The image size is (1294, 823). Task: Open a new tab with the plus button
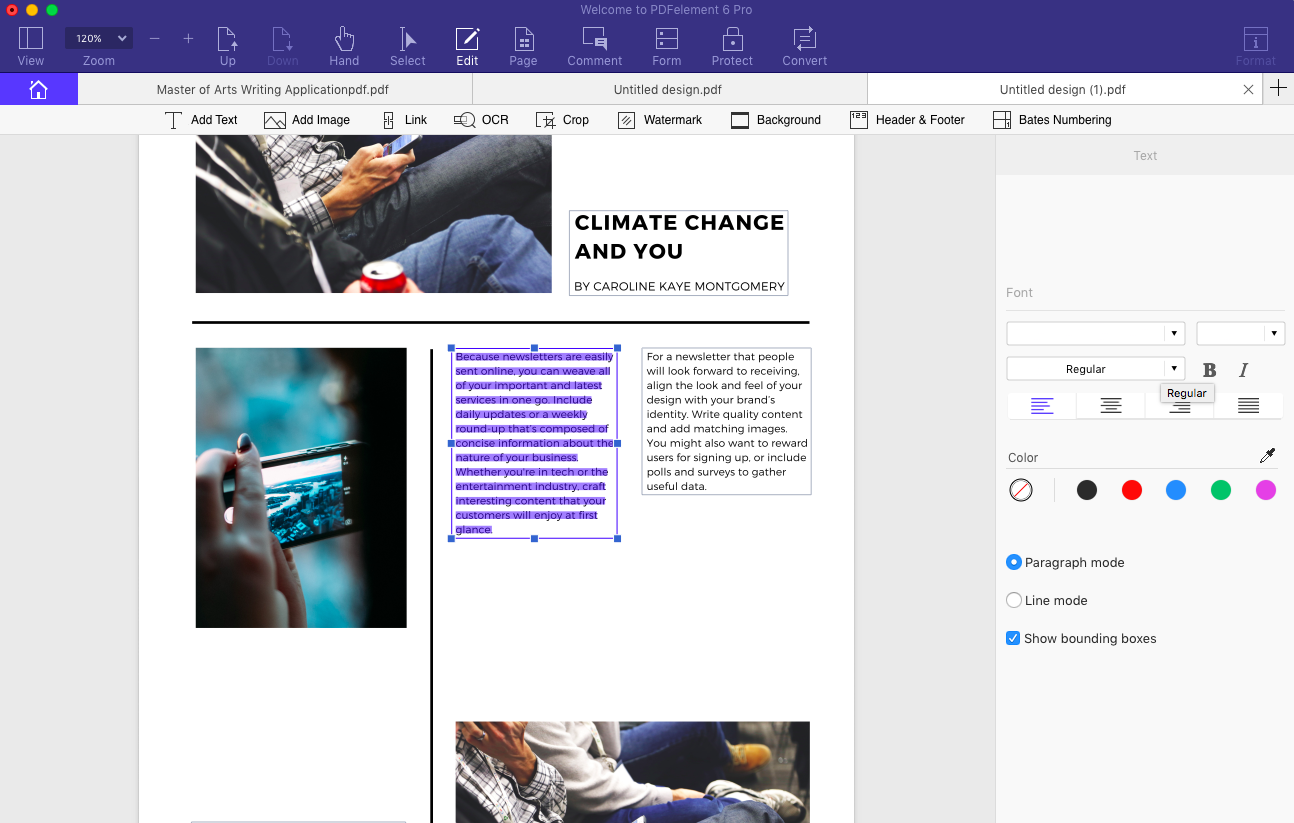[1278, 89]
